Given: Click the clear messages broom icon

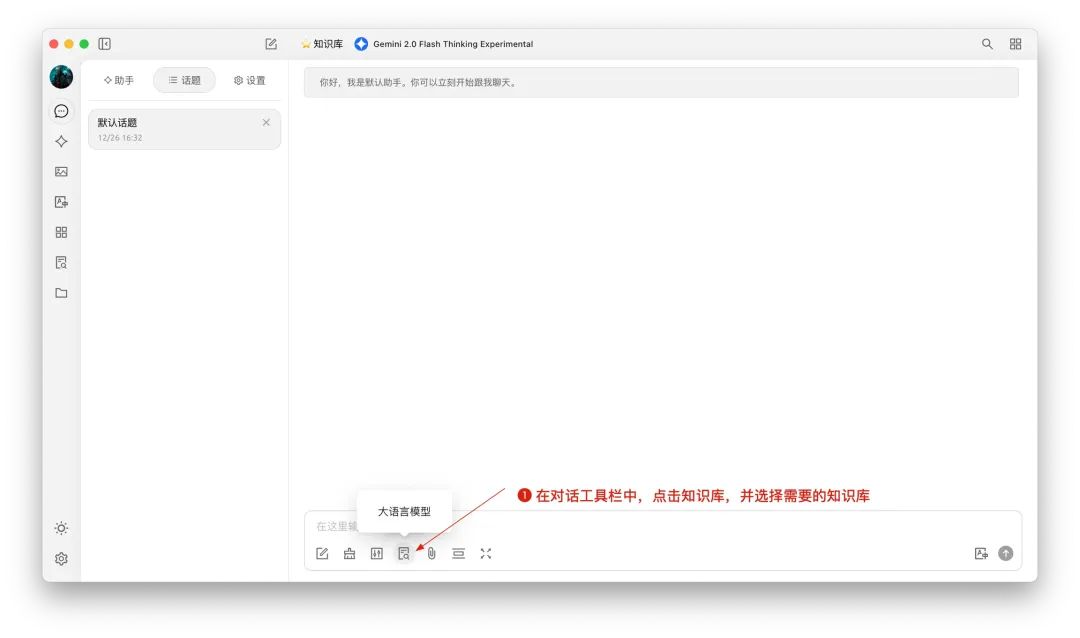Looking at the screenshot, I should click(x=349, y=553).
